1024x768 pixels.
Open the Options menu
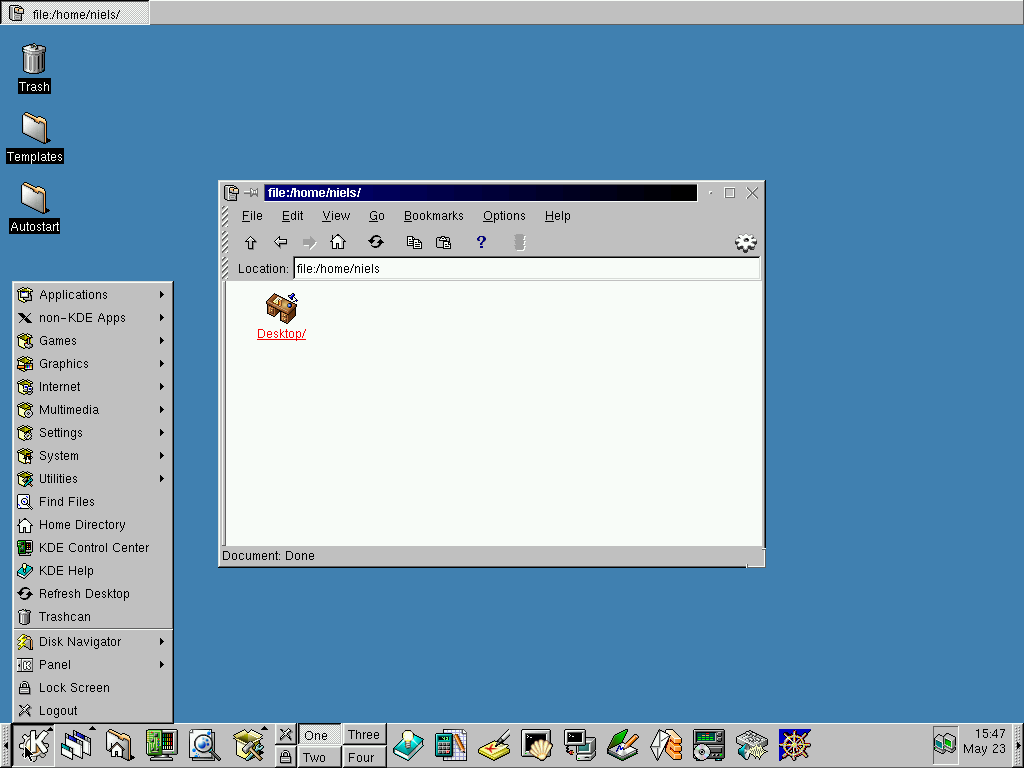(504, 216)
